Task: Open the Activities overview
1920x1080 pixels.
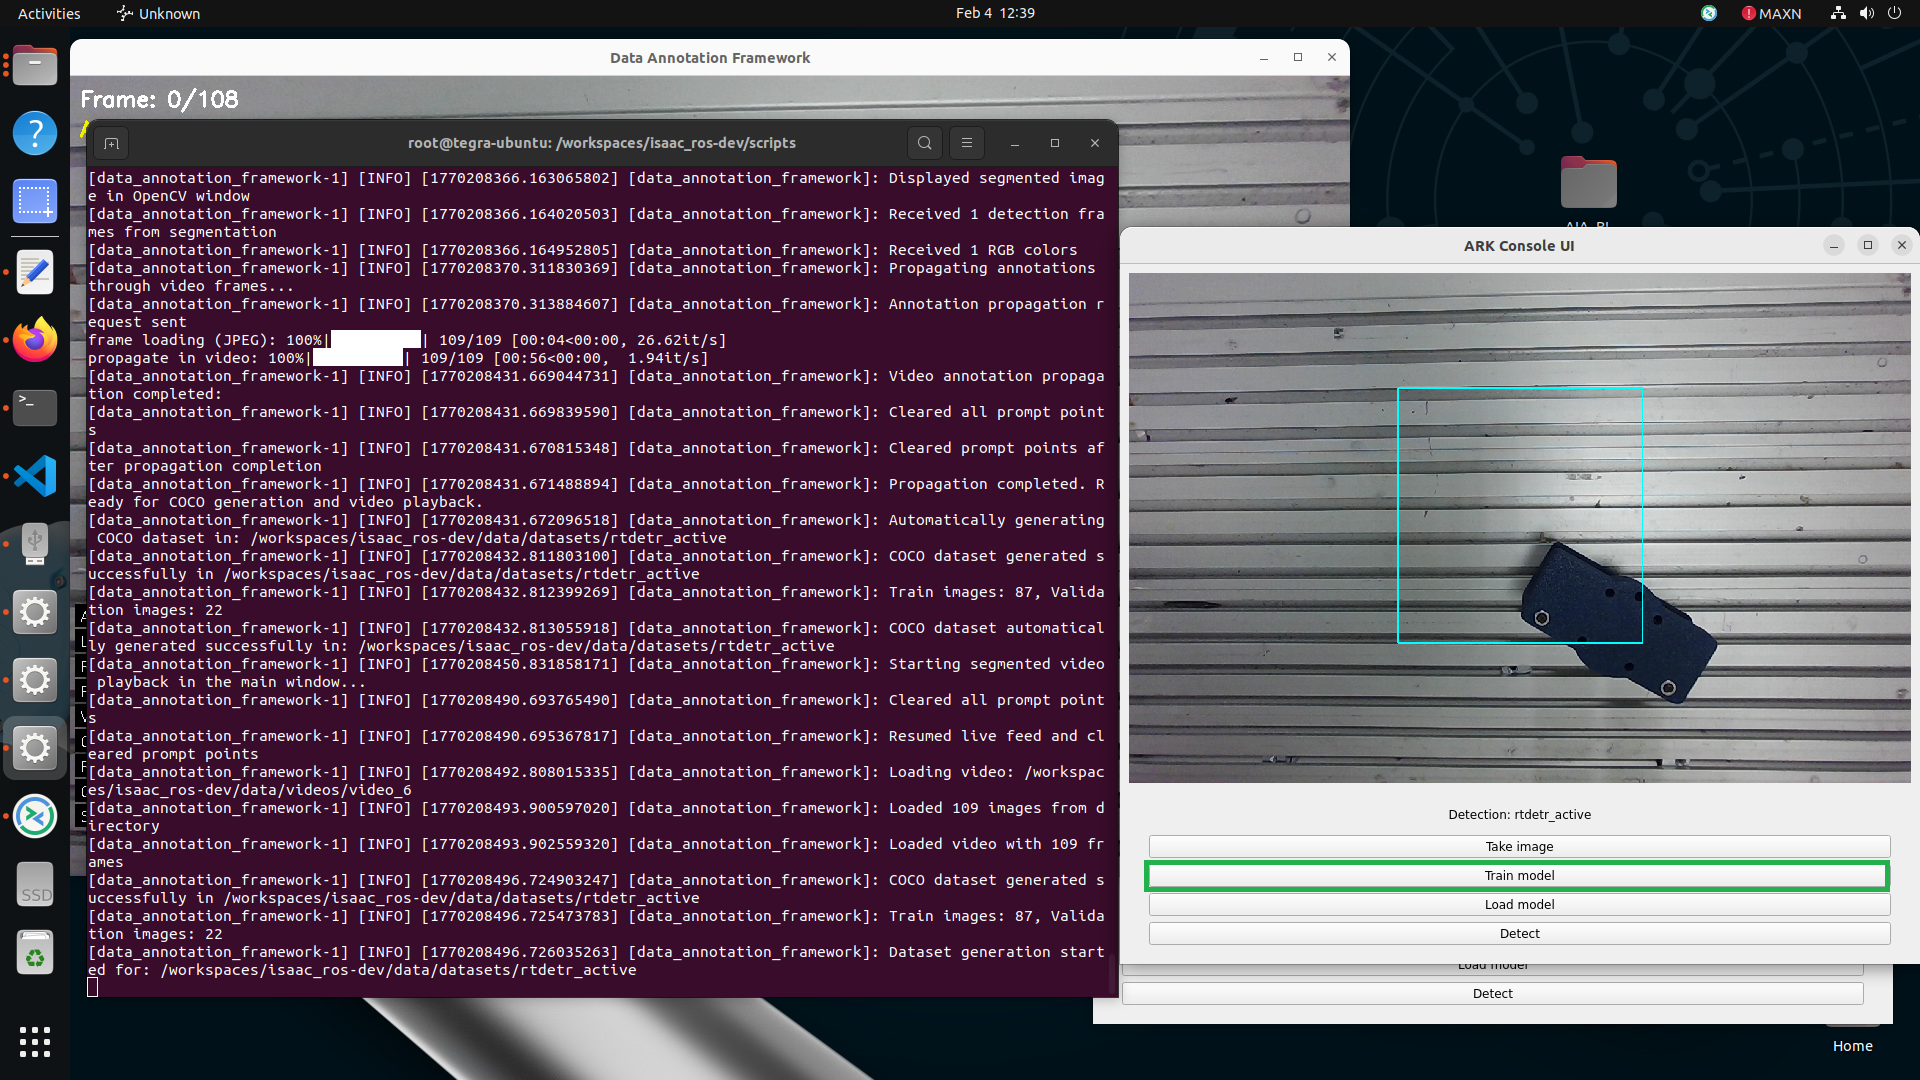Action: (49, 13)
